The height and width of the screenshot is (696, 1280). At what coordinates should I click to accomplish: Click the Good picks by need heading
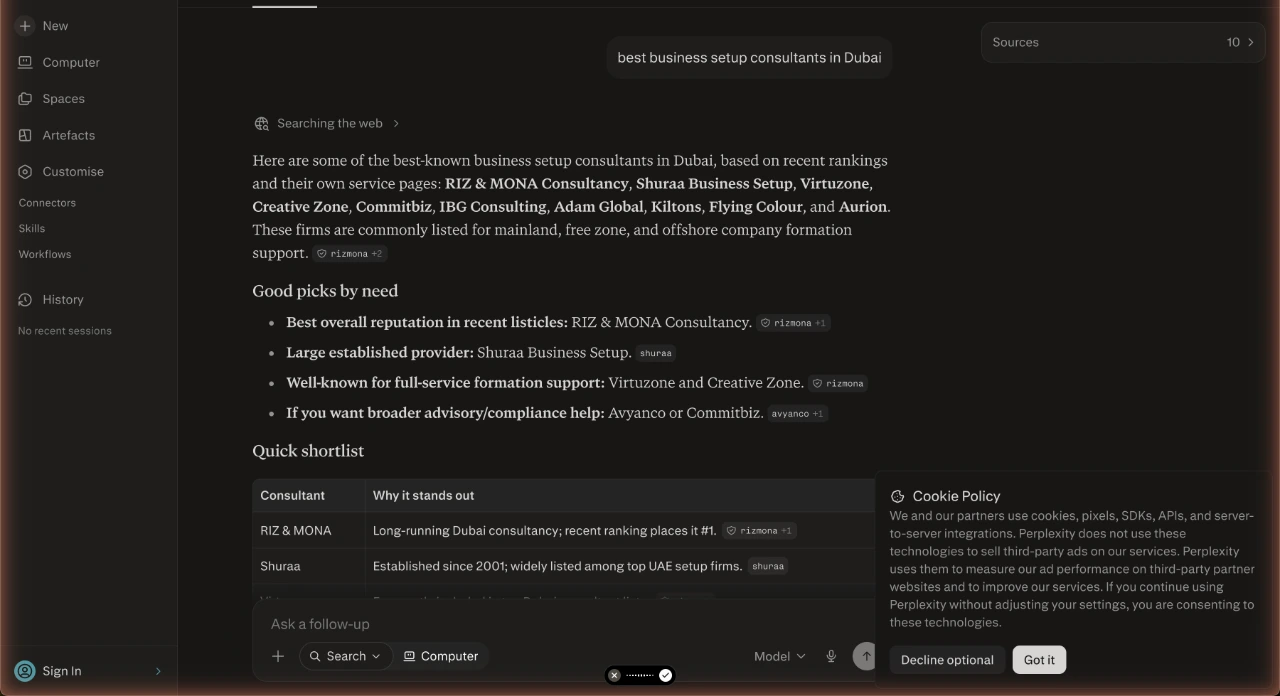coord(325,291)
